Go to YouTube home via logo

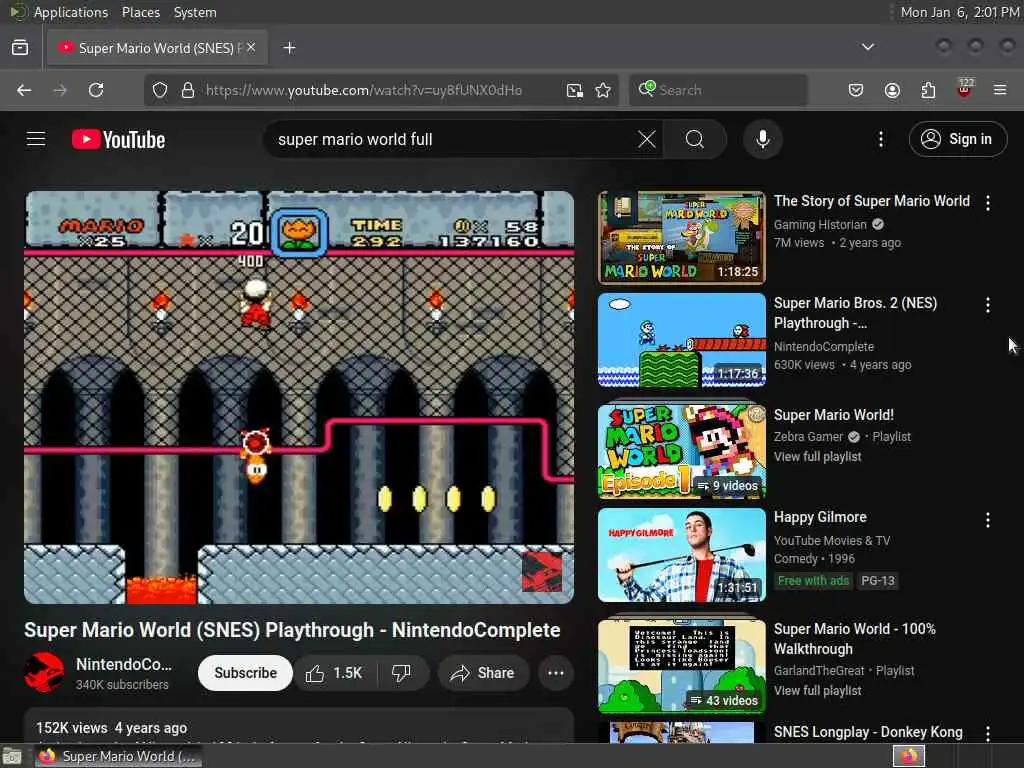(118, 139)
